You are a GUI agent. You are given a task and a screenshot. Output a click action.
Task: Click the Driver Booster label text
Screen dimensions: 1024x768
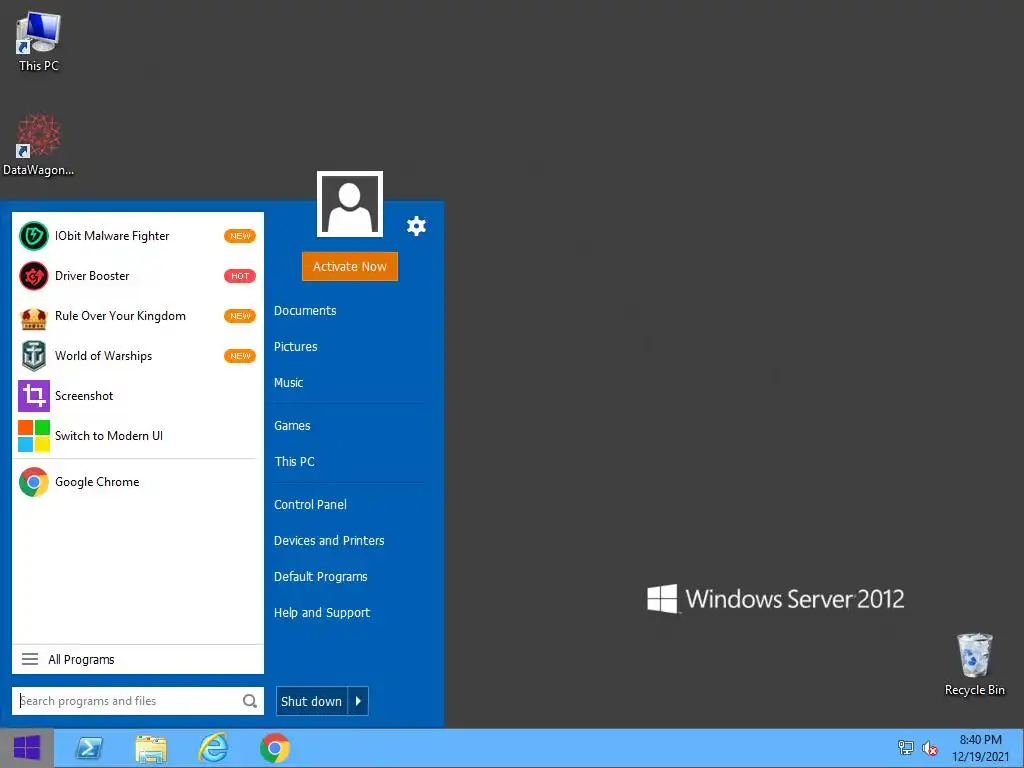[92, 276]
